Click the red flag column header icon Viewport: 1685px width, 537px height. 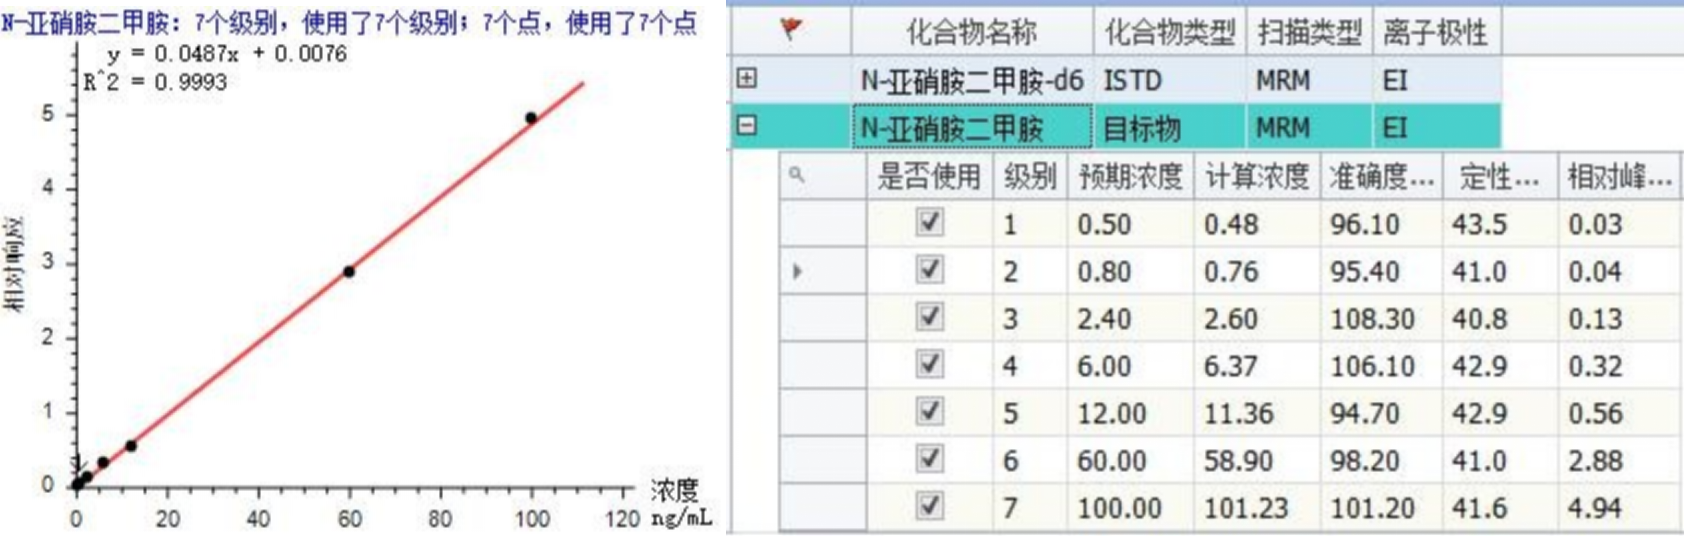[x=791, y=30]
